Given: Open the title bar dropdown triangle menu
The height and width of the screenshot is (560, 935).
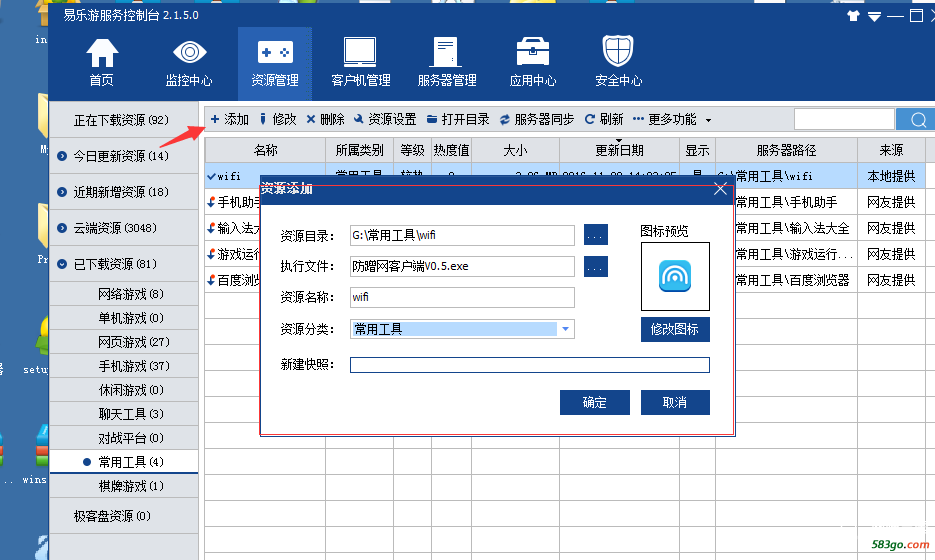Looking at the screenshot, I should coord(874,16).
